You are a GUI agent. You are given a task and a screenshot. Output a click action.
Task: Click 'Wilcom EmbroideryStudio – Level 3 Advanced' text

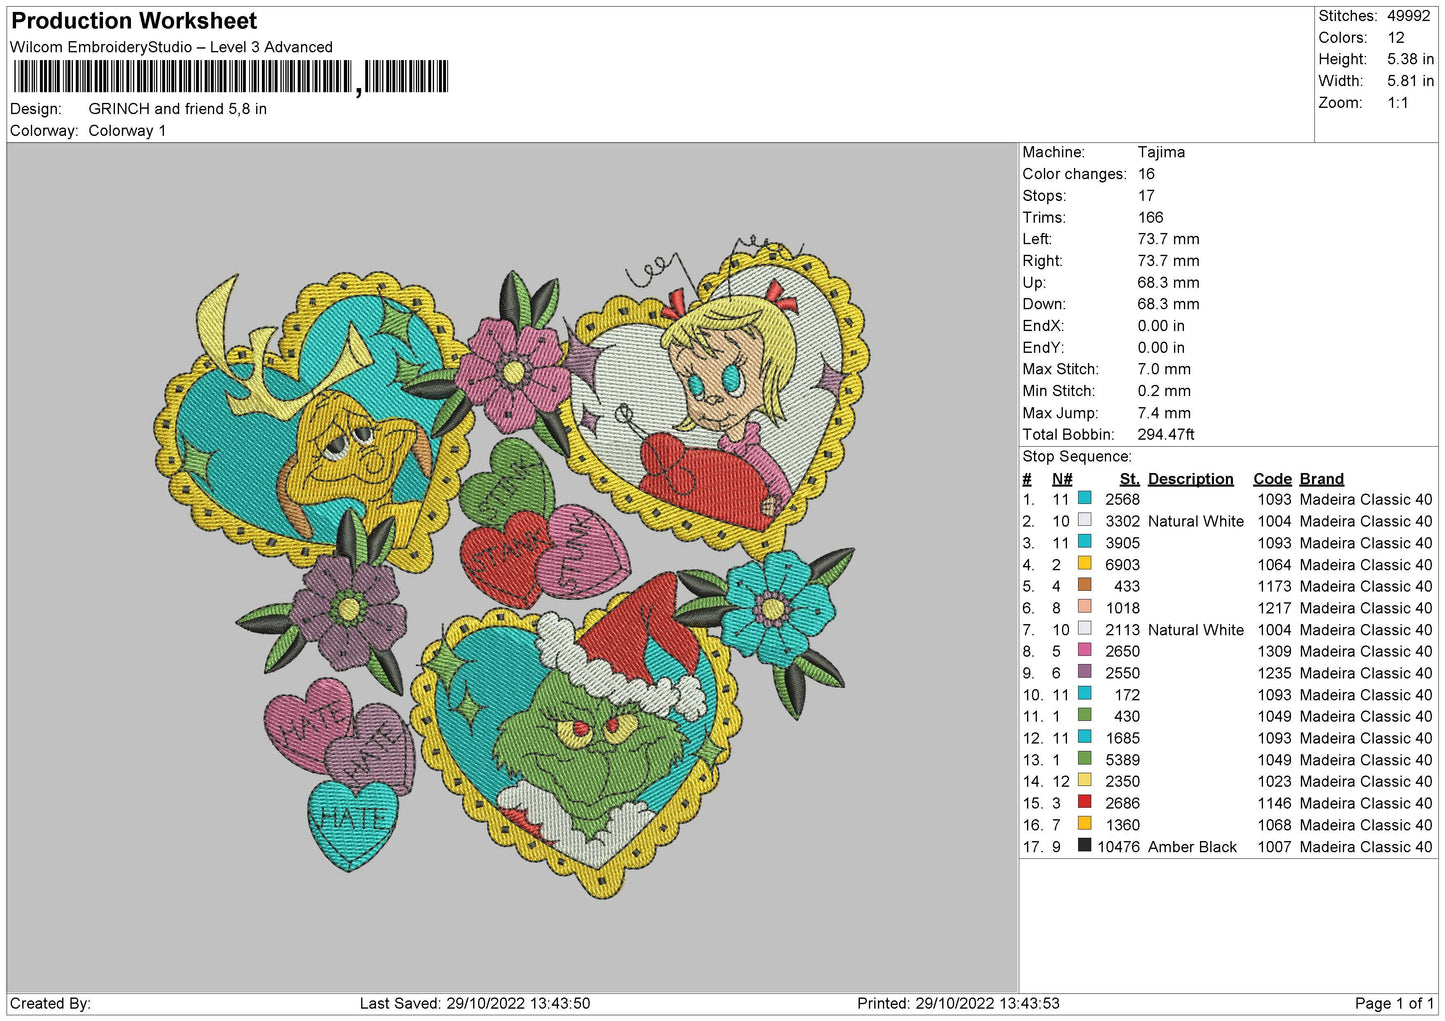tap(171, 47)
